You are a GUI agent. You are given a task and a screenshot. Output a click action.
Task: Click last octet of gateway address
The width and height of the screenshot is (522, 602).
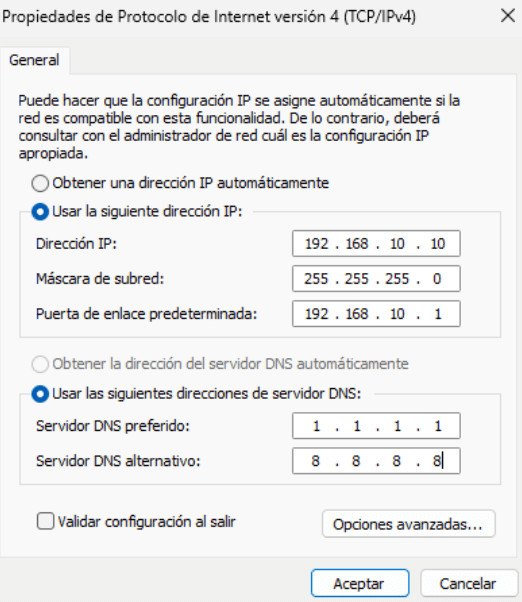tap(438, 314)
